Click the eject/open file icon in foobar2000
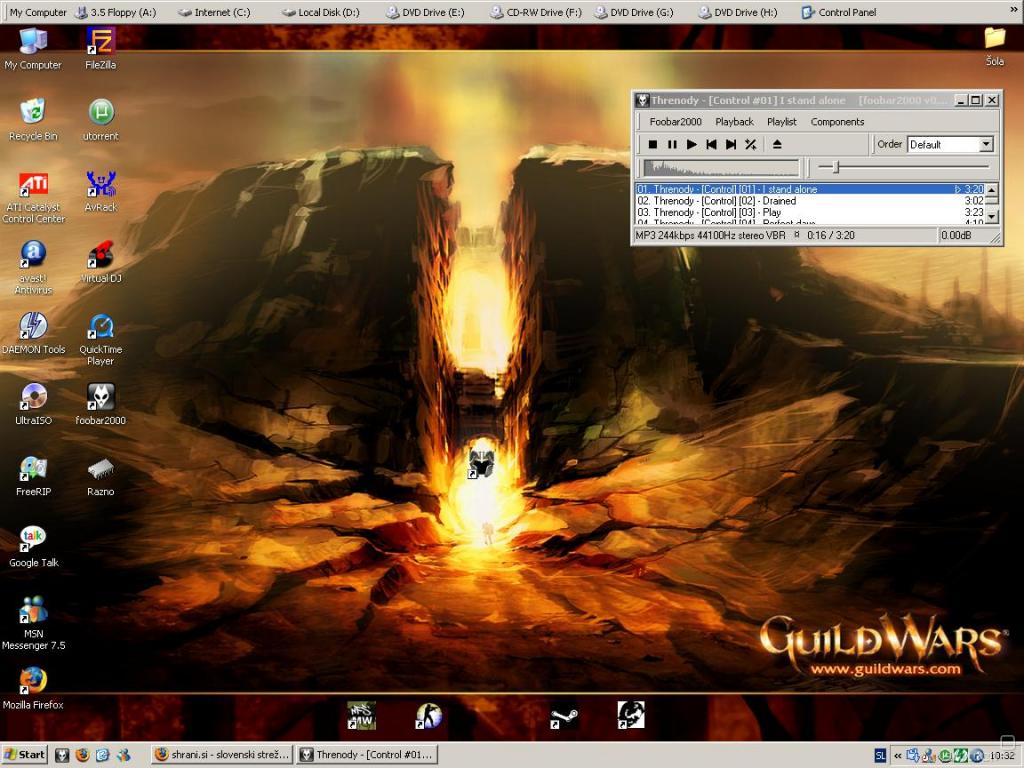1024x768 pixels. point(777,144)
